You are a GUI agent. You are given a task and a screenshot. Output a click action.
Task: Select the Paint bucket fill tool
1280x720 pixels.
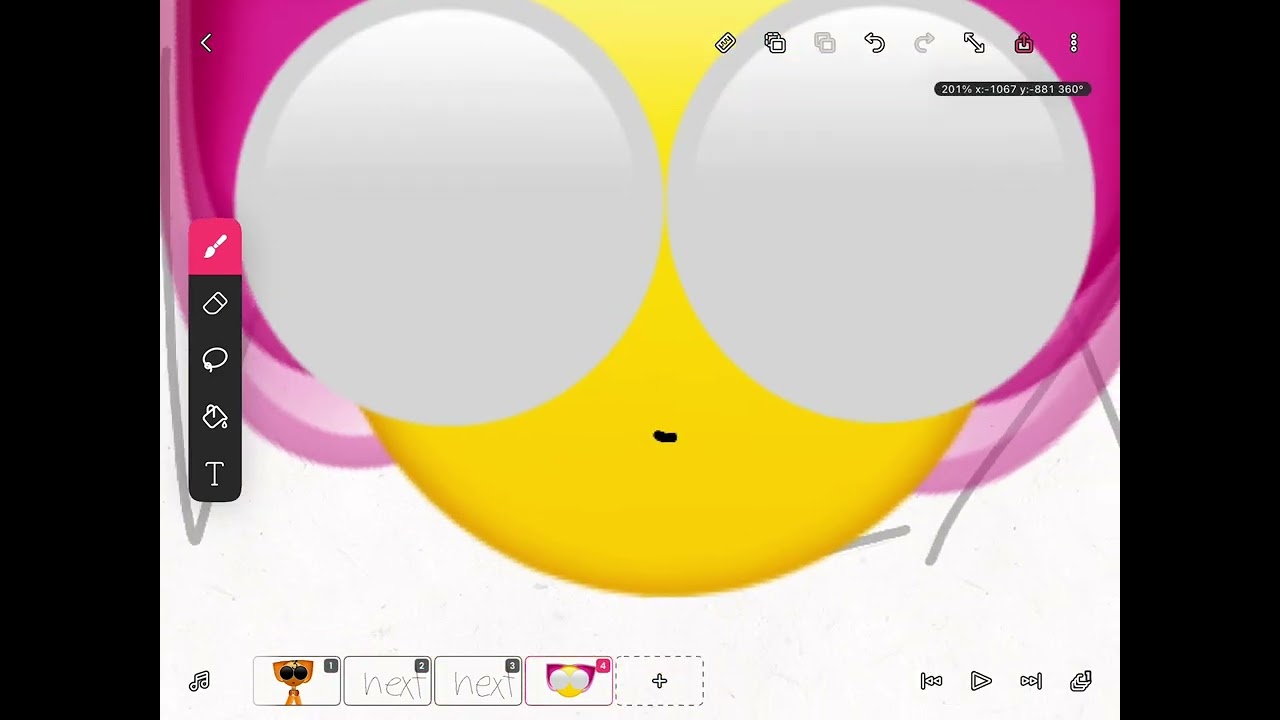215,417
